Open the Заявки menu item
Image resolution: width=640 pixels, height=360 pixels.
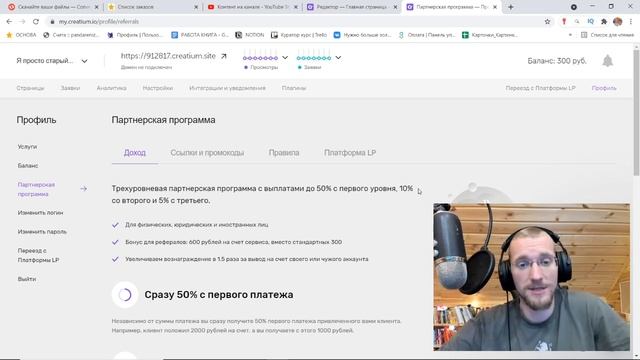point(70,88)
